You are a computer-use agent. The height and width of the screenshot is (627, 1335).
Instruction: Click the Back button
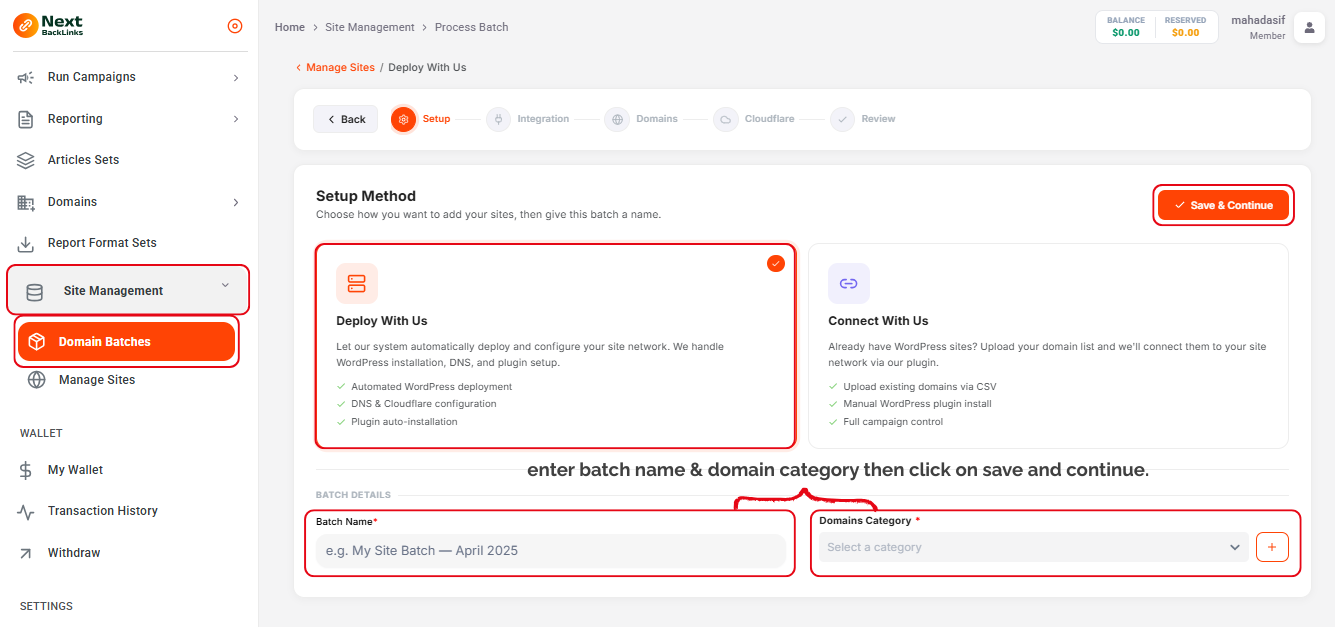point(346,119)
